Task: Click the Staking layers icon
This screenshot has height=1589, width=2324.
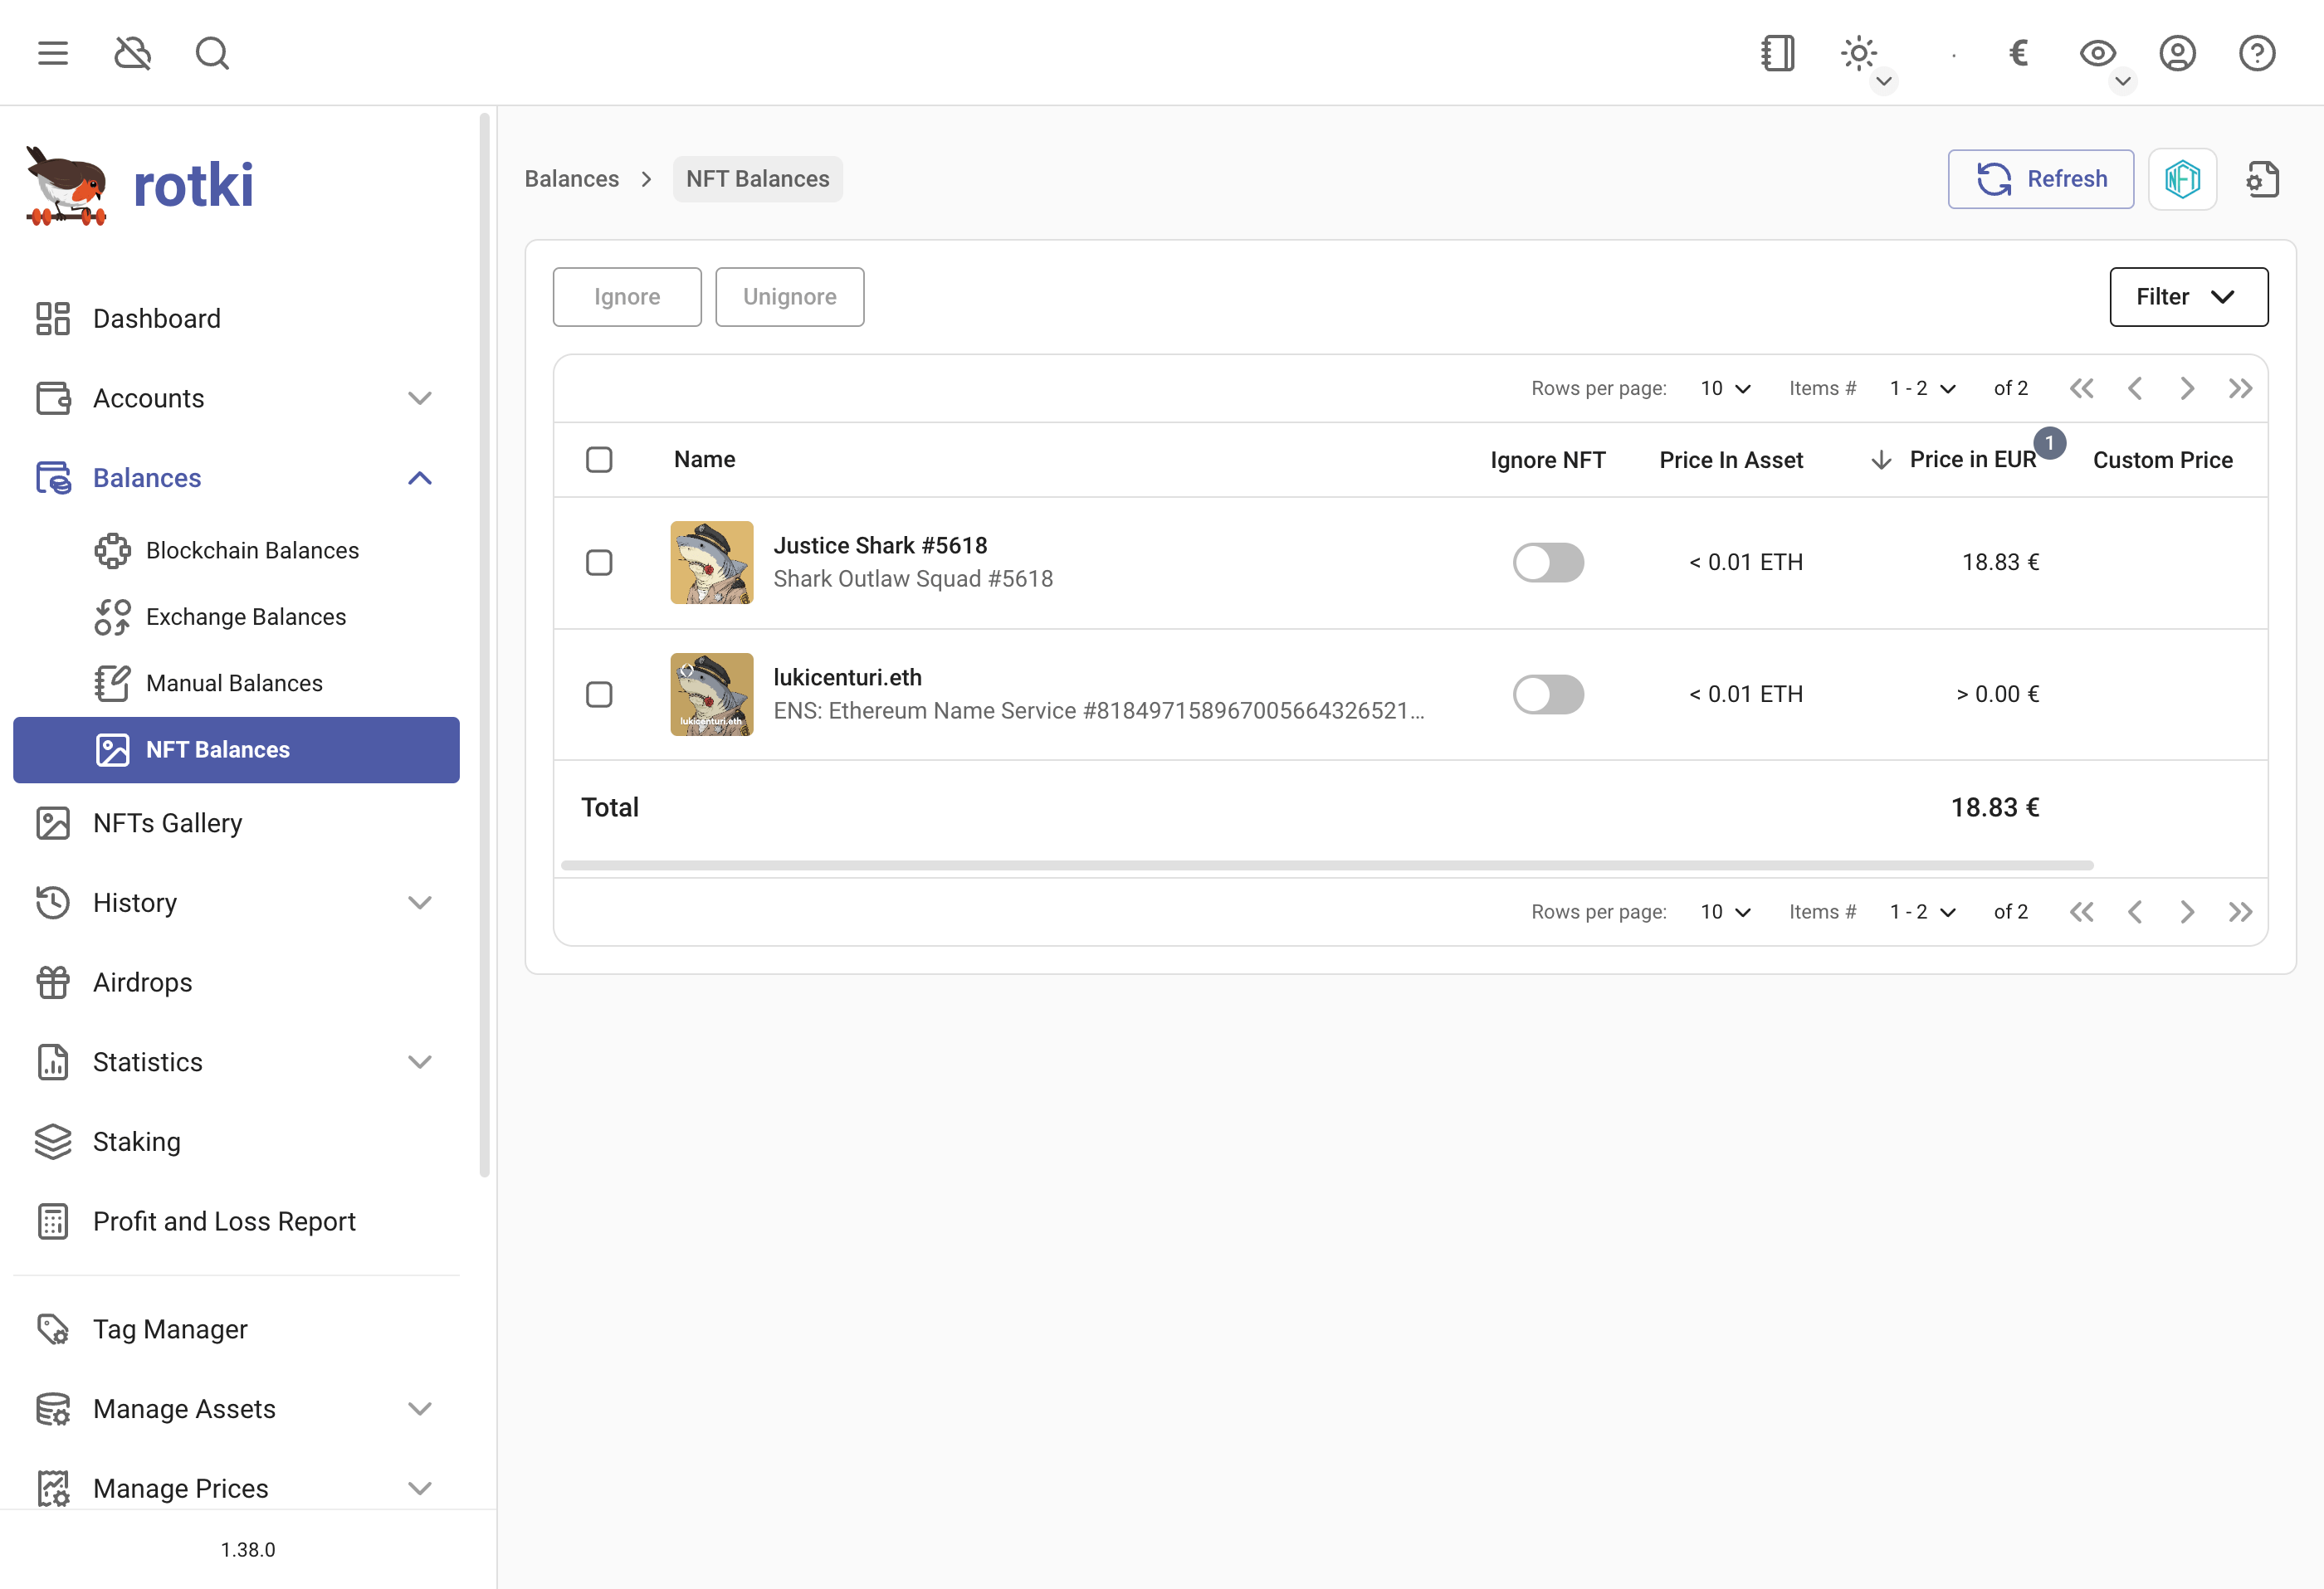Action: (53, 1142)
